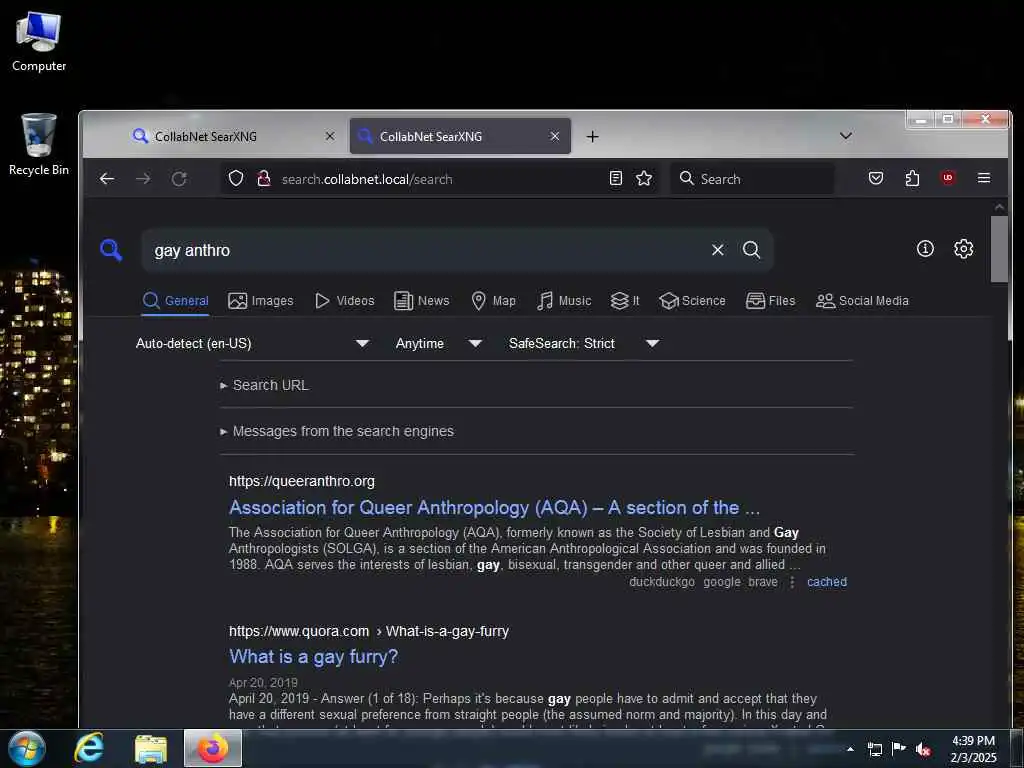Expand Messages from the search engines
Image resolution: width=1024 pixels, height=768 pixels.
(337, 431)
